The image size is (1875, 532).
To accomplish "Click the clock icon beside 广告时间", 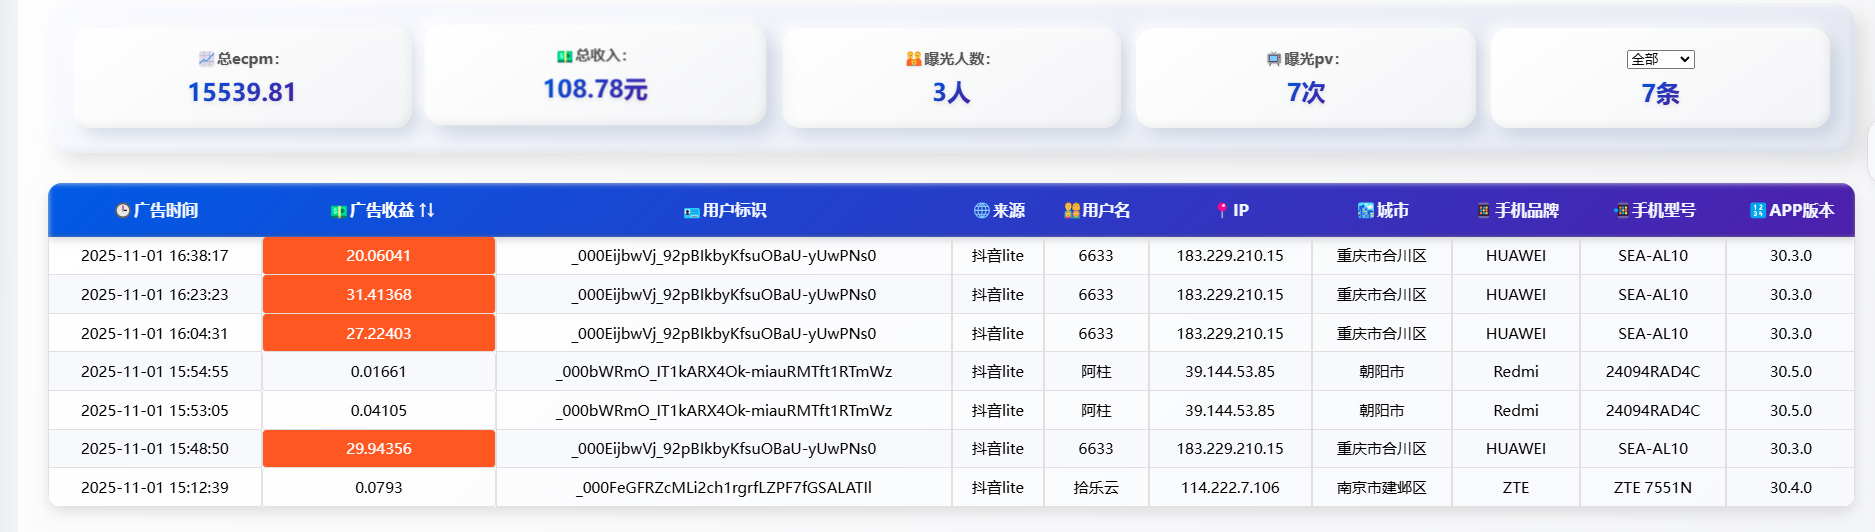I will point(123,211).
